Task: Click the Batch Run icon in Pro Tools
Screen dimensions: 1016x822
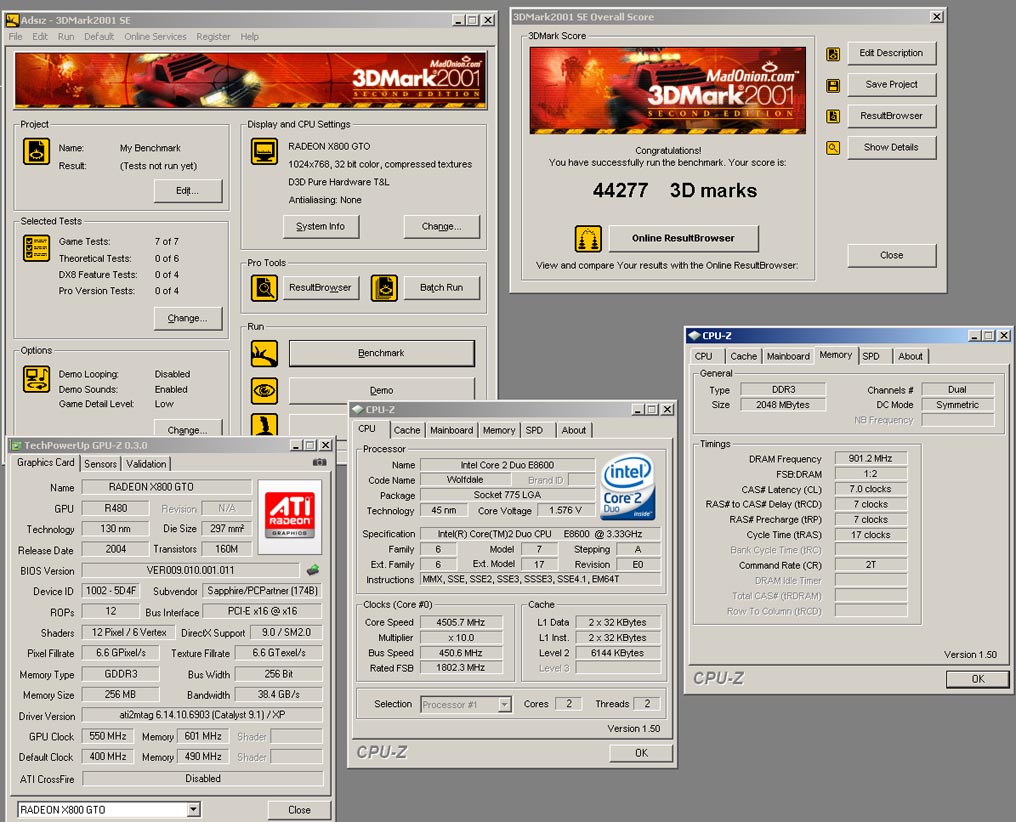Action: coord(384,288)
